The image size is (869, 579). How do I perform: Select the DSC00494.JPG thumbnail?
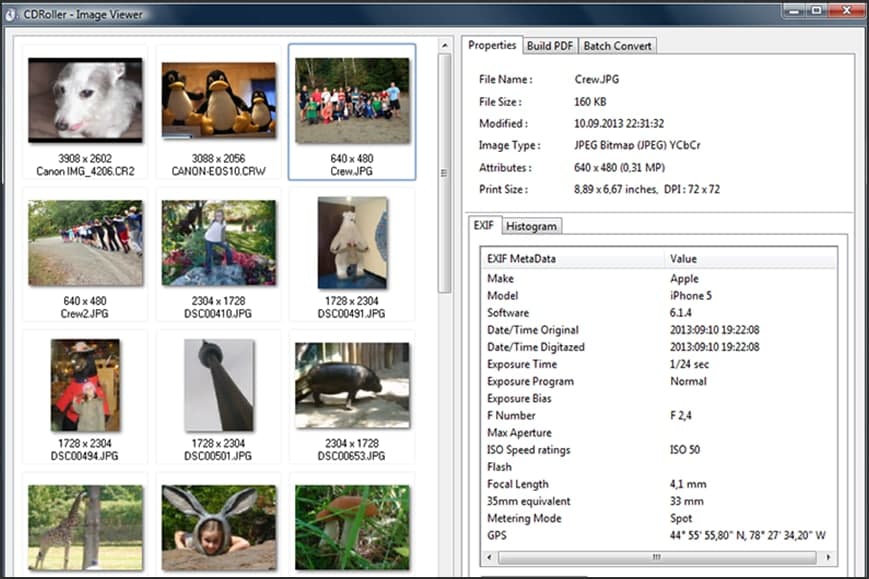tap(85, 385)
